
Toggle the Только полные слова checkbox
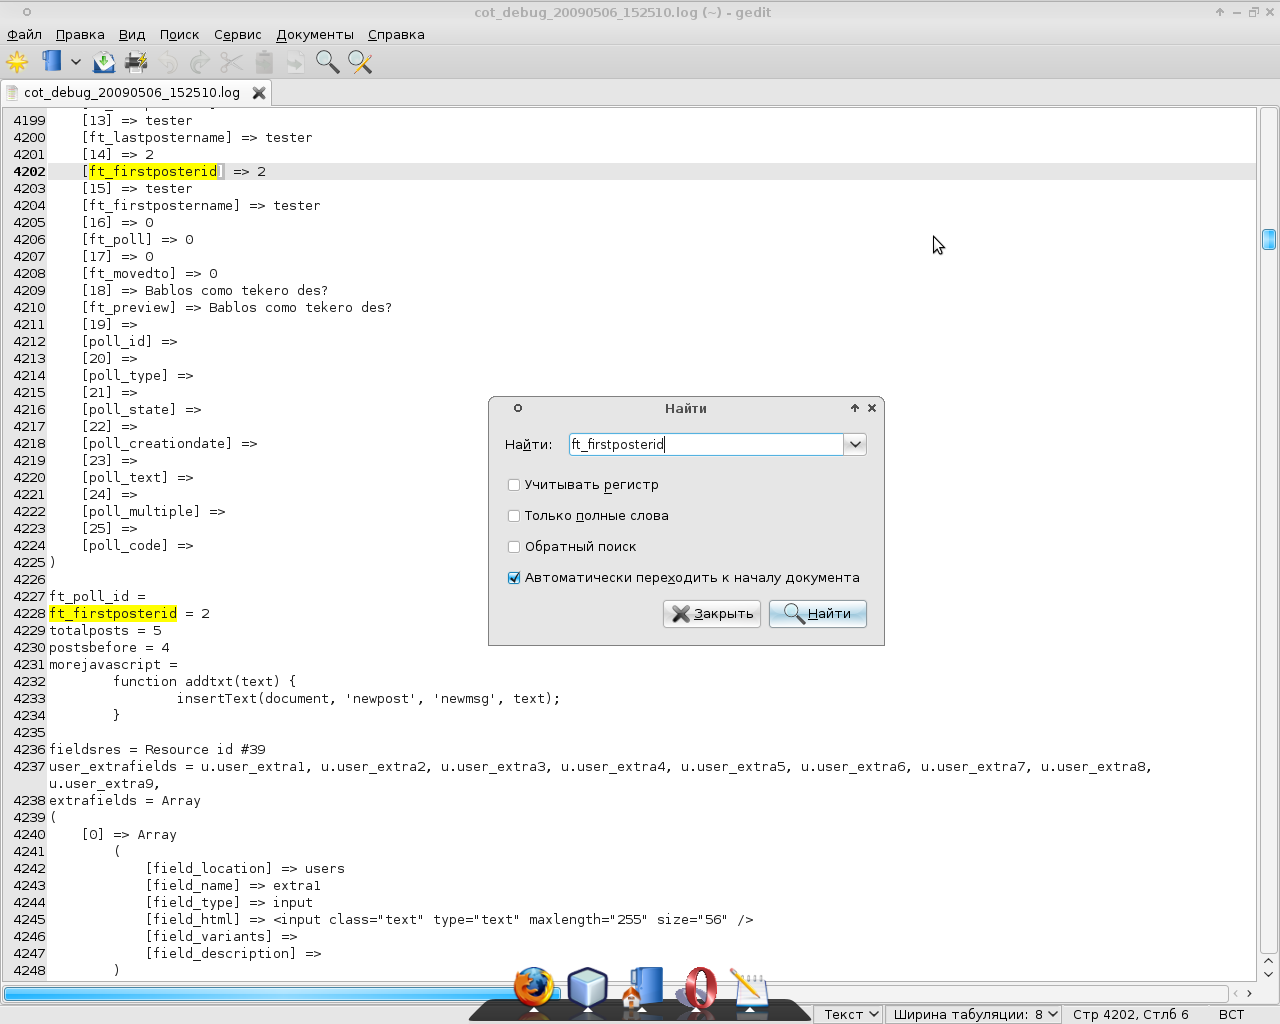[514, 516]
